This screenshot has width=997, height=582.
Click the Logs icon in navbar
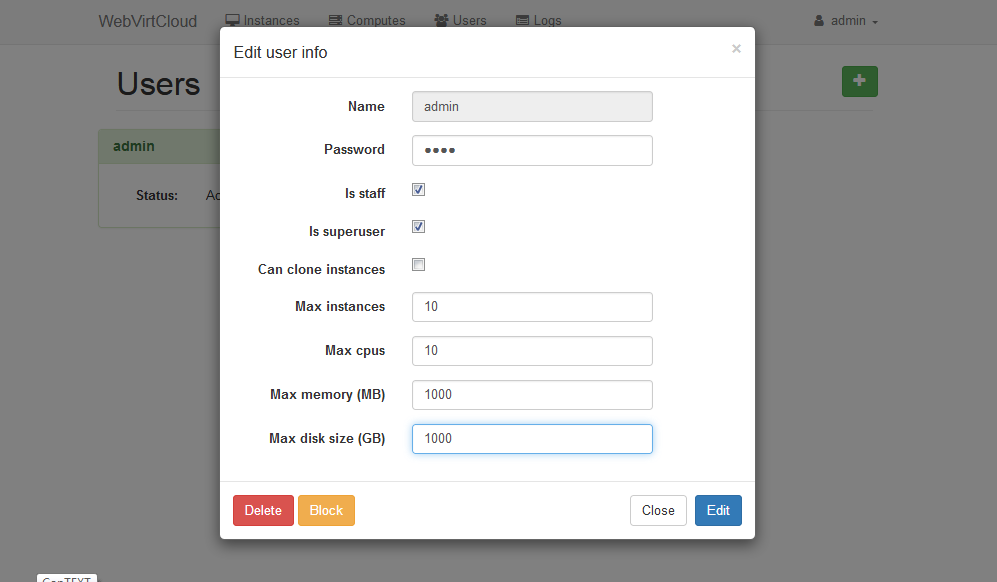pos(522,20)
